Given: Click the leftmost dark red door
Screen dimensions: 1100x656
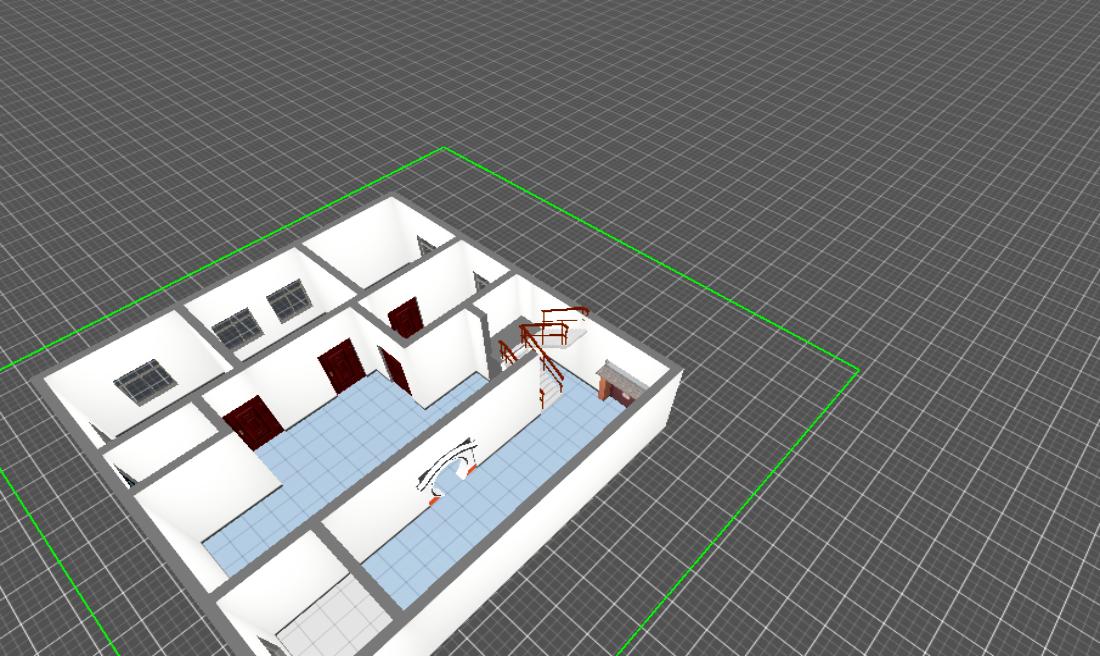Looking at the screenshot, I should point(254,422).
